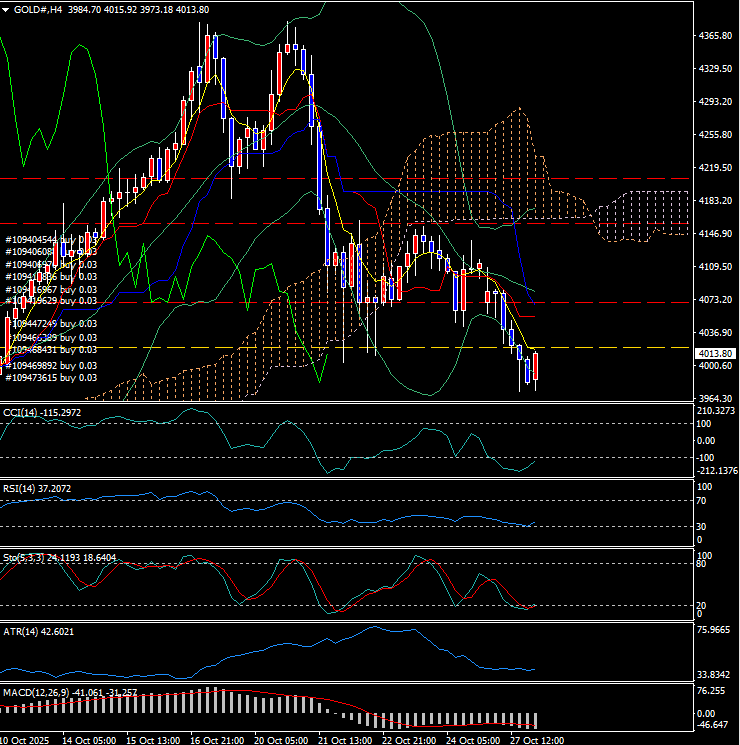Click the current price tag 4013.80
Screen dimensions: 740x745
[x=717, y=353]
